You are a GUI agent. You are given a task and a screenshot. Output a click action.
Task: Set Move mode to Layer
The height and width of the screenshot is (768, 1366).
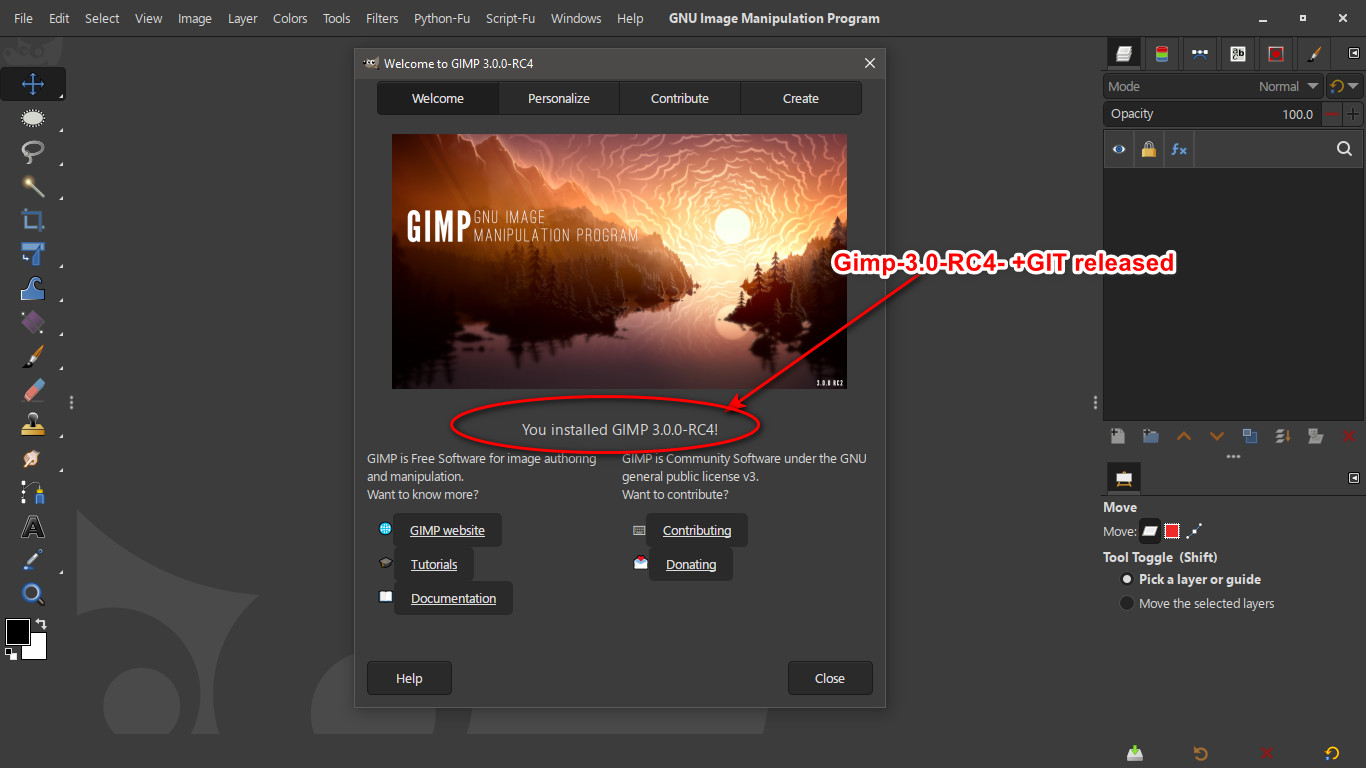1150,531
